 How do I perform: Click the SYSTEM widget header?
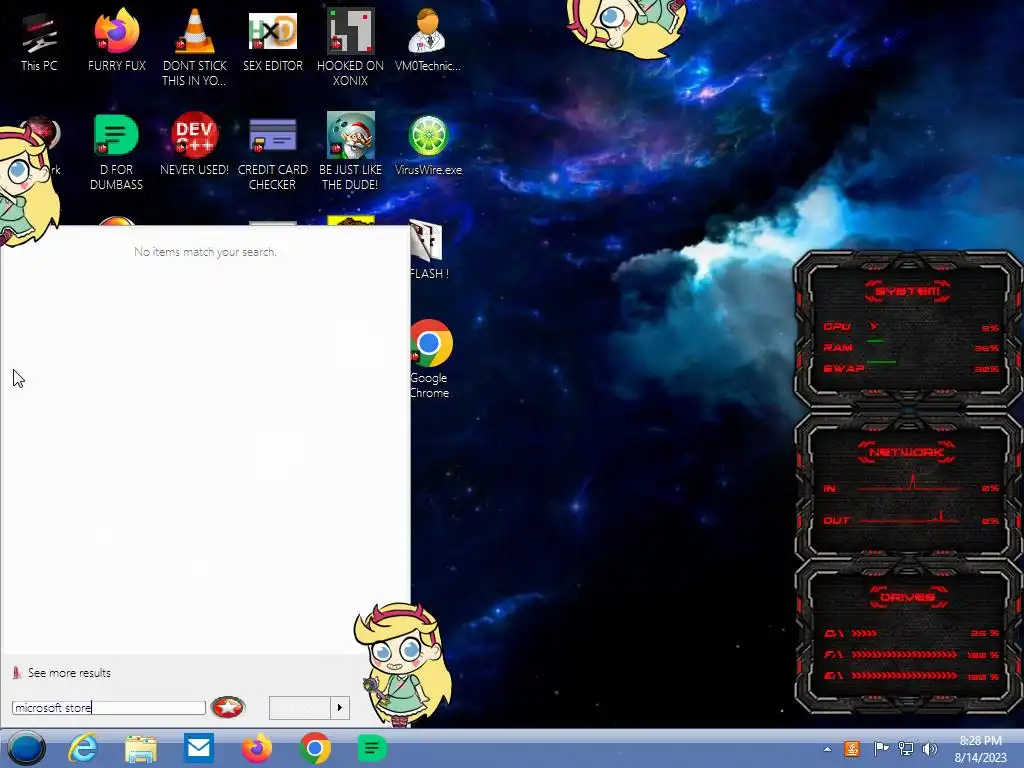click(x=907, y=291)
